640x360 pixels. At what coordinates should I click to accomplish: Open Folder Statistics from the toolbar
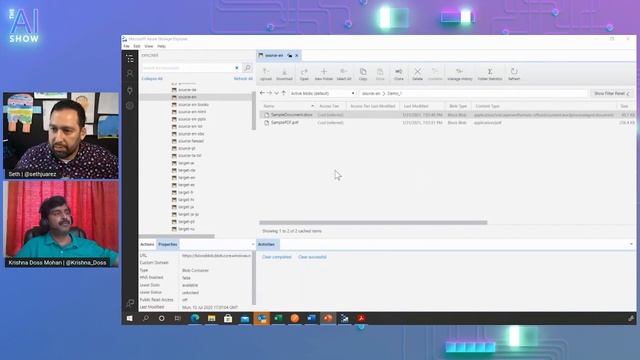click(x=490, y=74)
